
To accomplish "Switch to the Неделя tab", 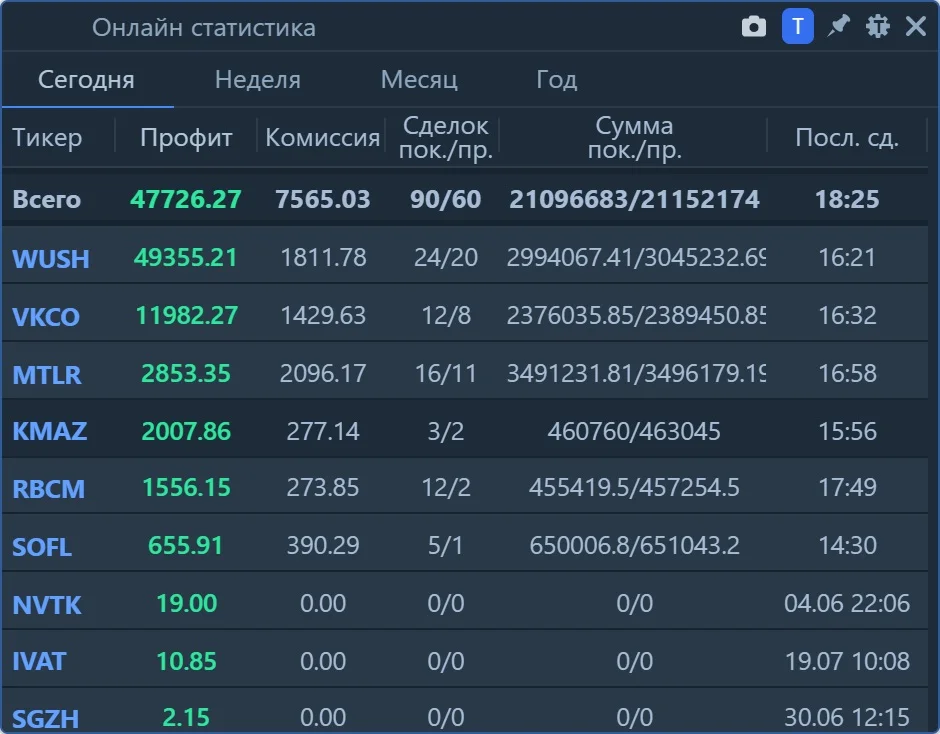I will click(x=258, y=80).
